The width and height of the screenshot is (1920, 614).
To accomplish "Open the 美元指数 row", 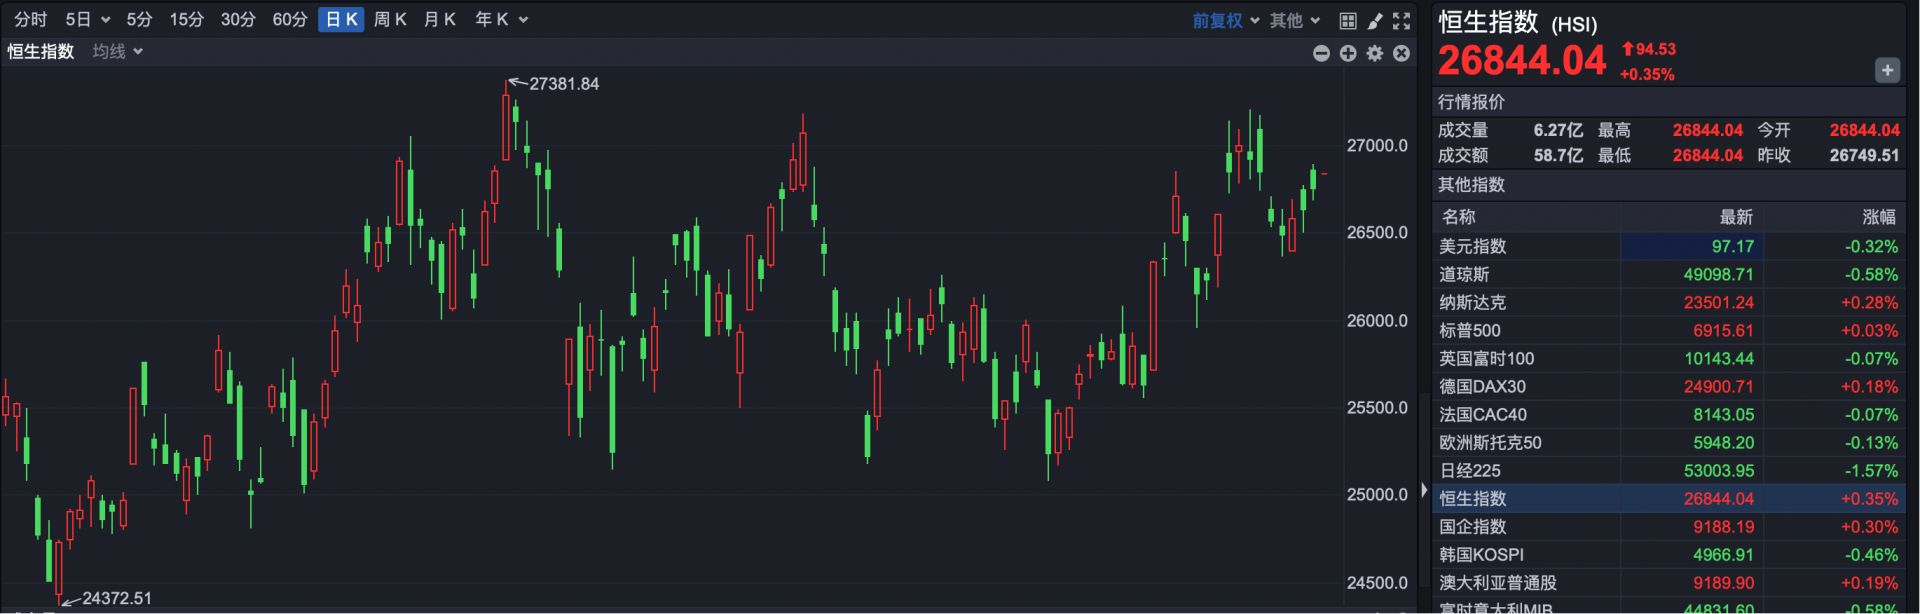I will click(x=1669, y=246).
